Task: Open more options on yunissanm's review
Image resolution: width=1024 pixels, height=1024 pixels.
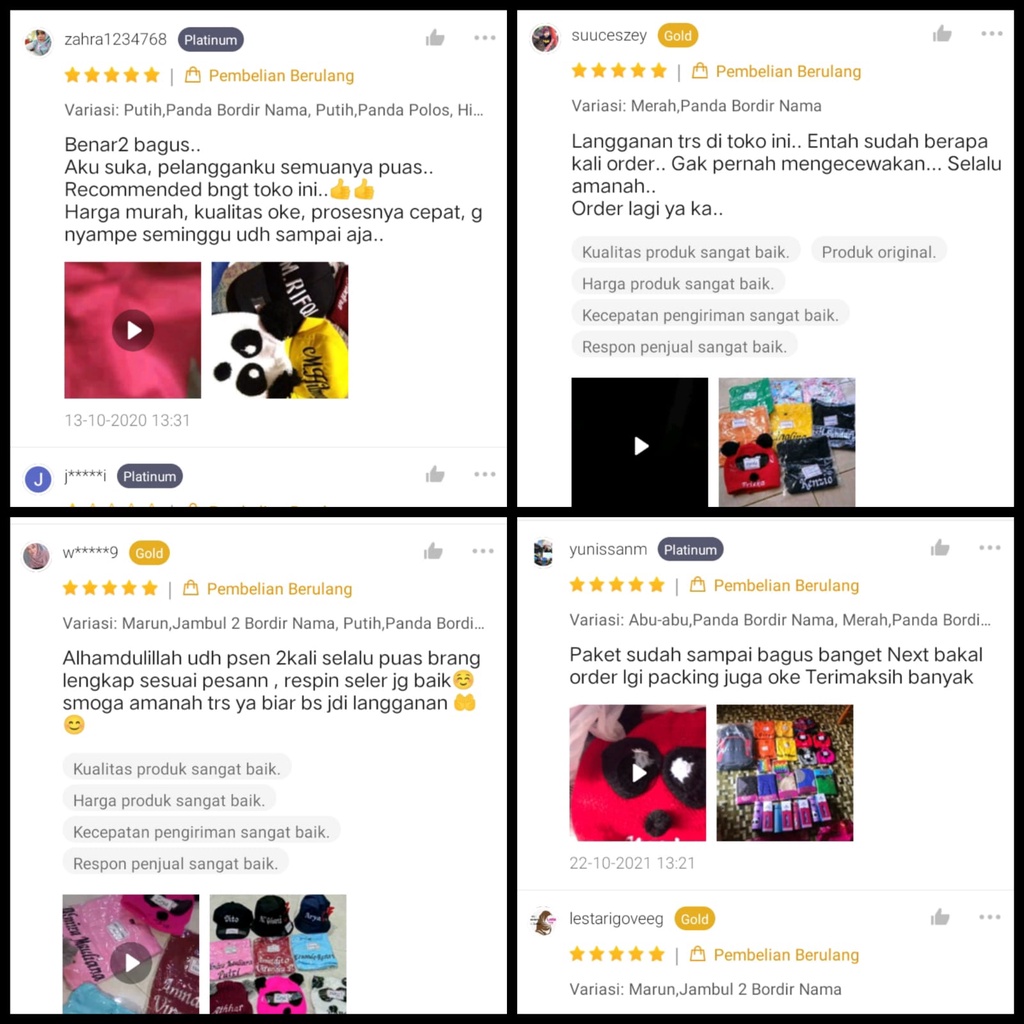Action: click(989, 547)
